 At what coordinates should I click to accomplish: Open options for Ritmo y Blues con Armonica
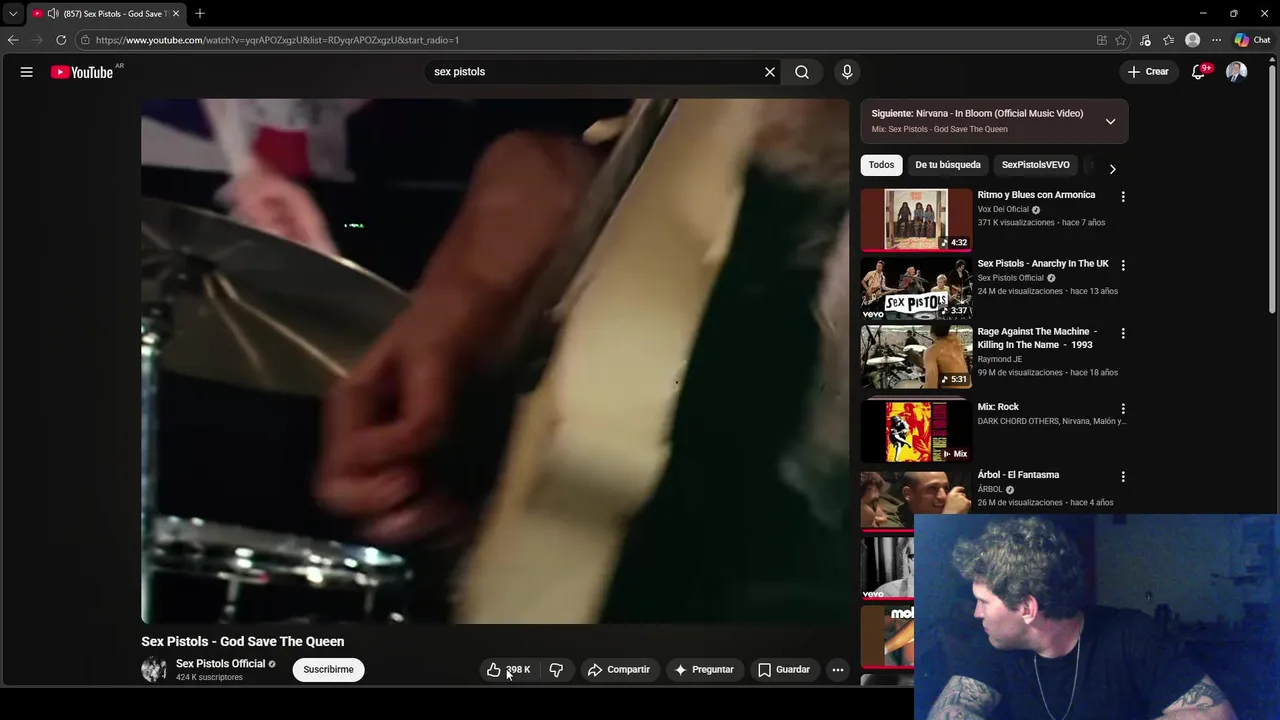1123,197
